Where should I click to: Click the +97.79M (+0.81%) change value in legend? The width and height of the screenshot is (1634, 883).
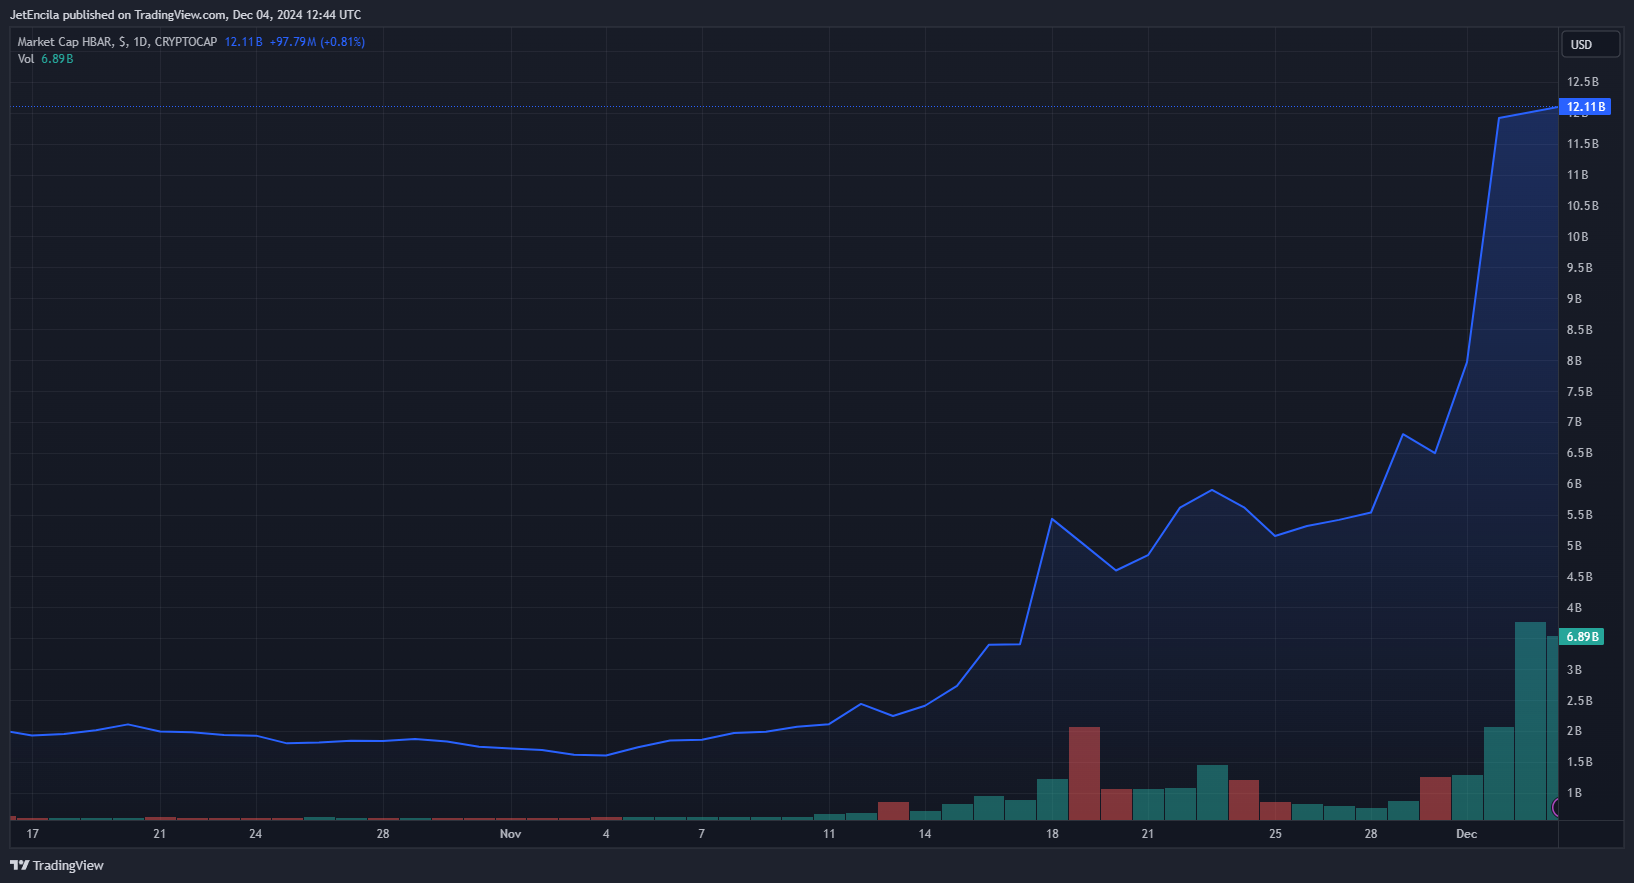coord(317,42)
